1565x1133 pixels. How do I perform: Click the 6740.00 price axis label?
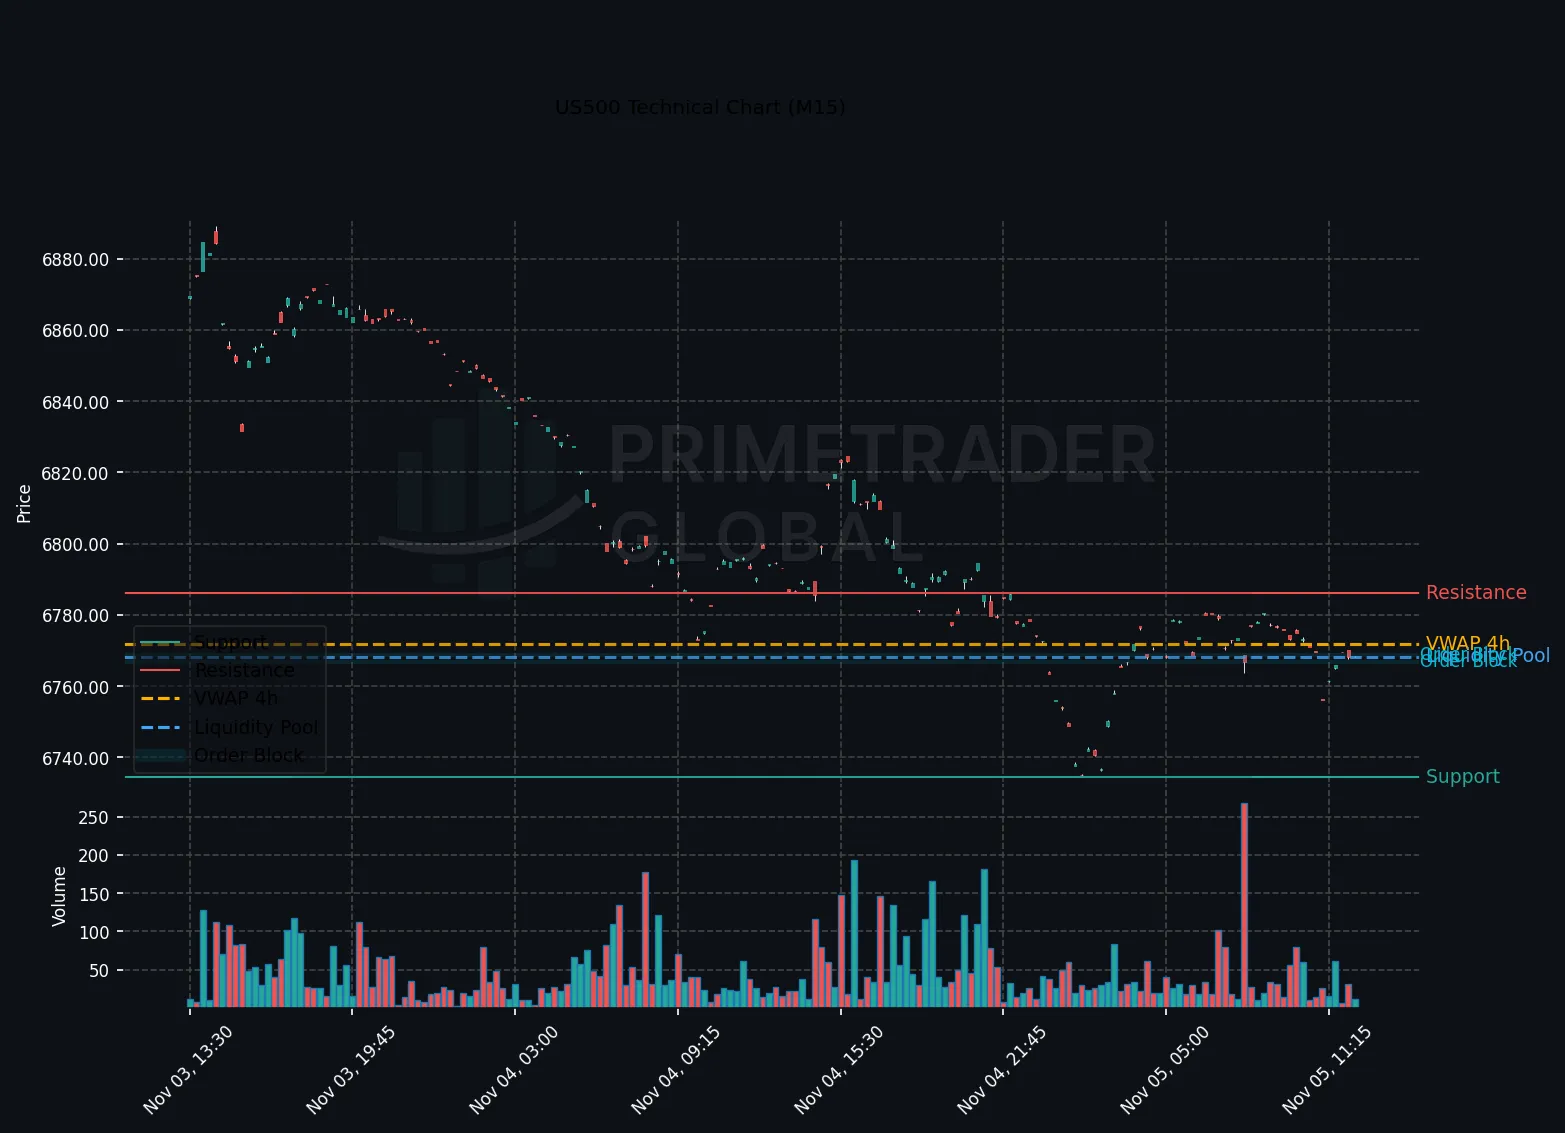click(75, 758)
